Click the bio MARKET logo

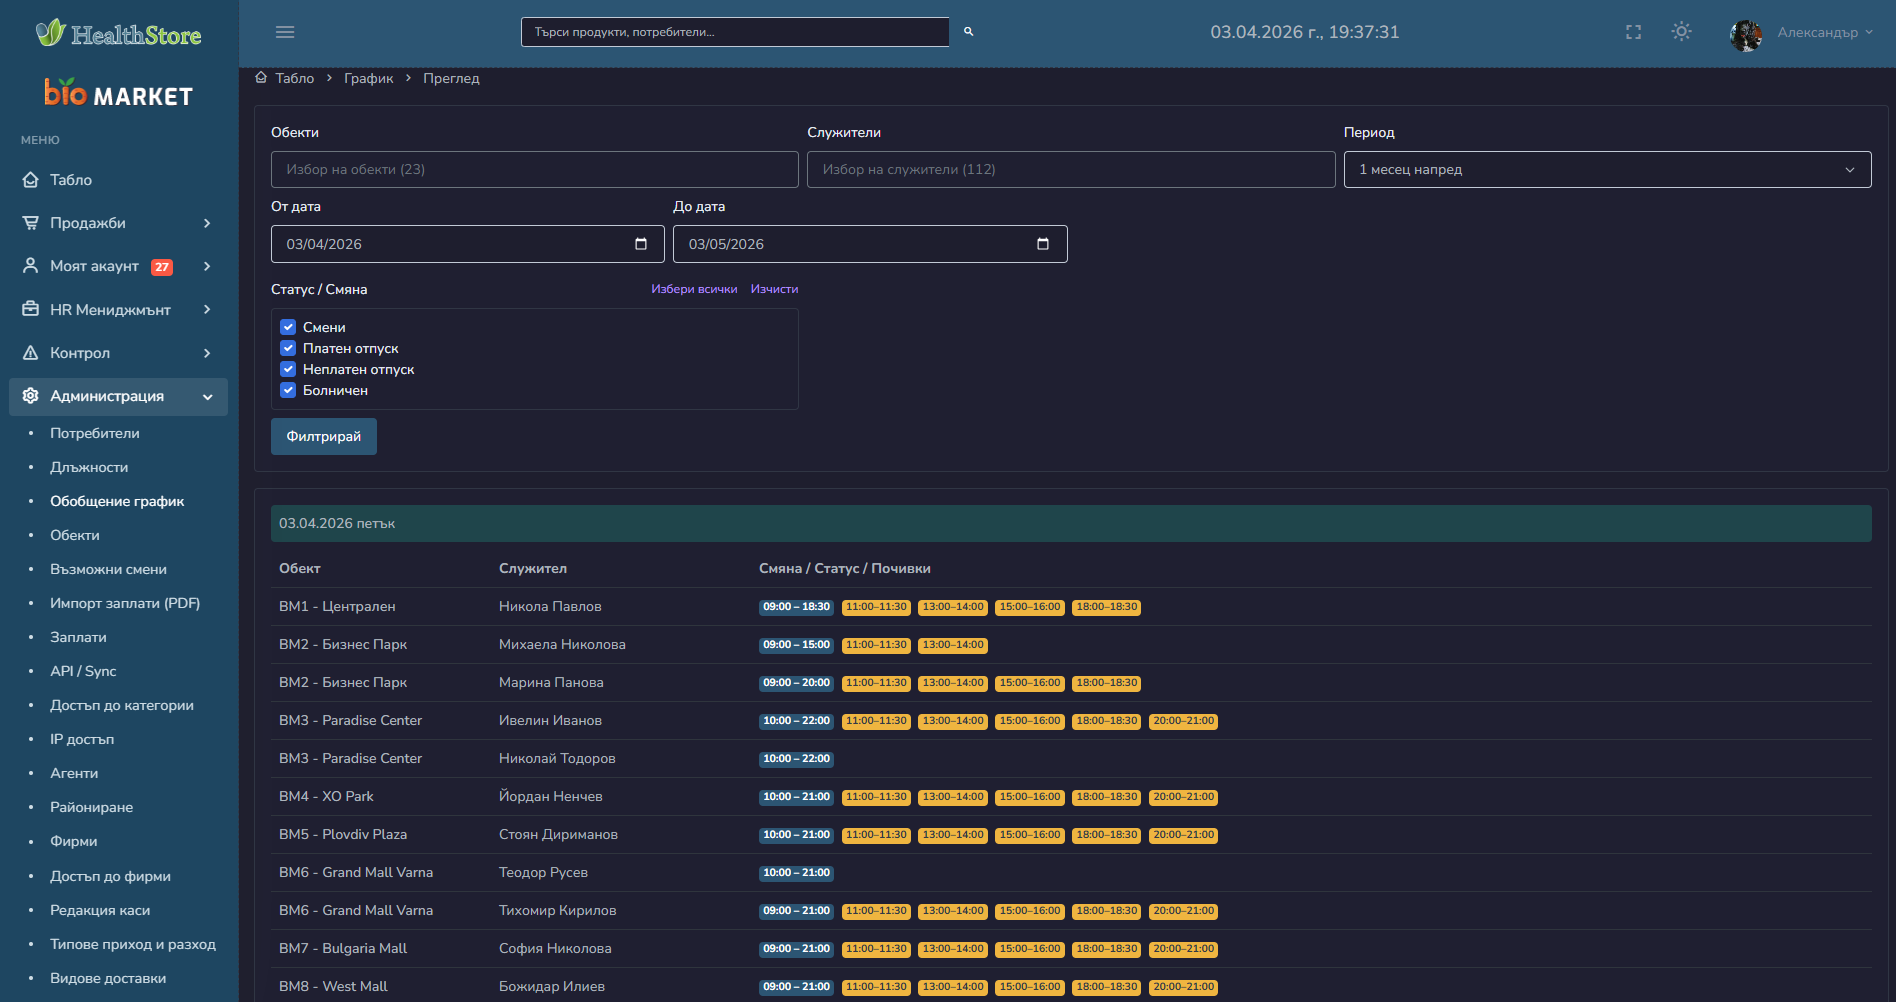click(x=118, y=93)
